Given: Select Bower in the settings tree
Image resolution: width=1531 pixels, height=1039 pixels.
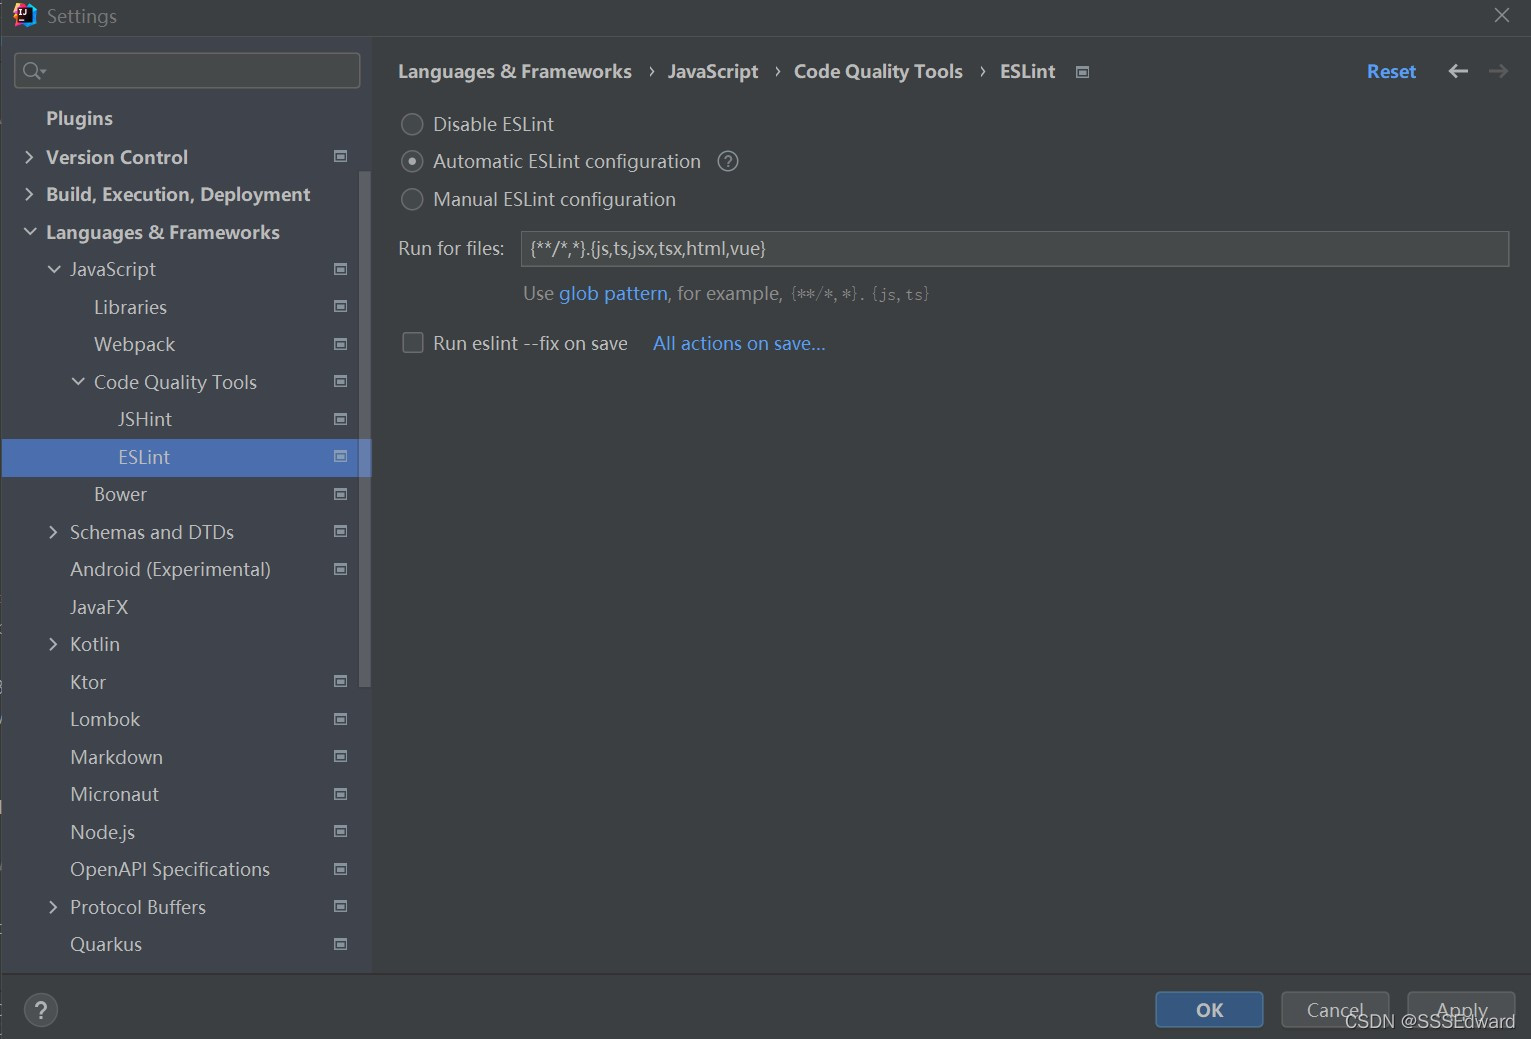Looking at the screenshot, I should (120, 494).
